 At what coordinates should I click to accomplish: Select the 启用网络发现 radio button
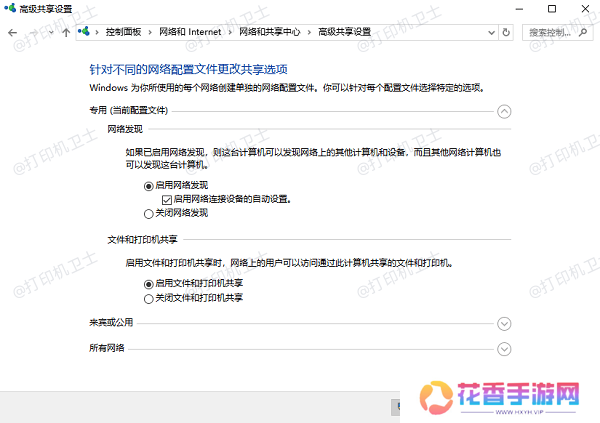pos(149,186)
